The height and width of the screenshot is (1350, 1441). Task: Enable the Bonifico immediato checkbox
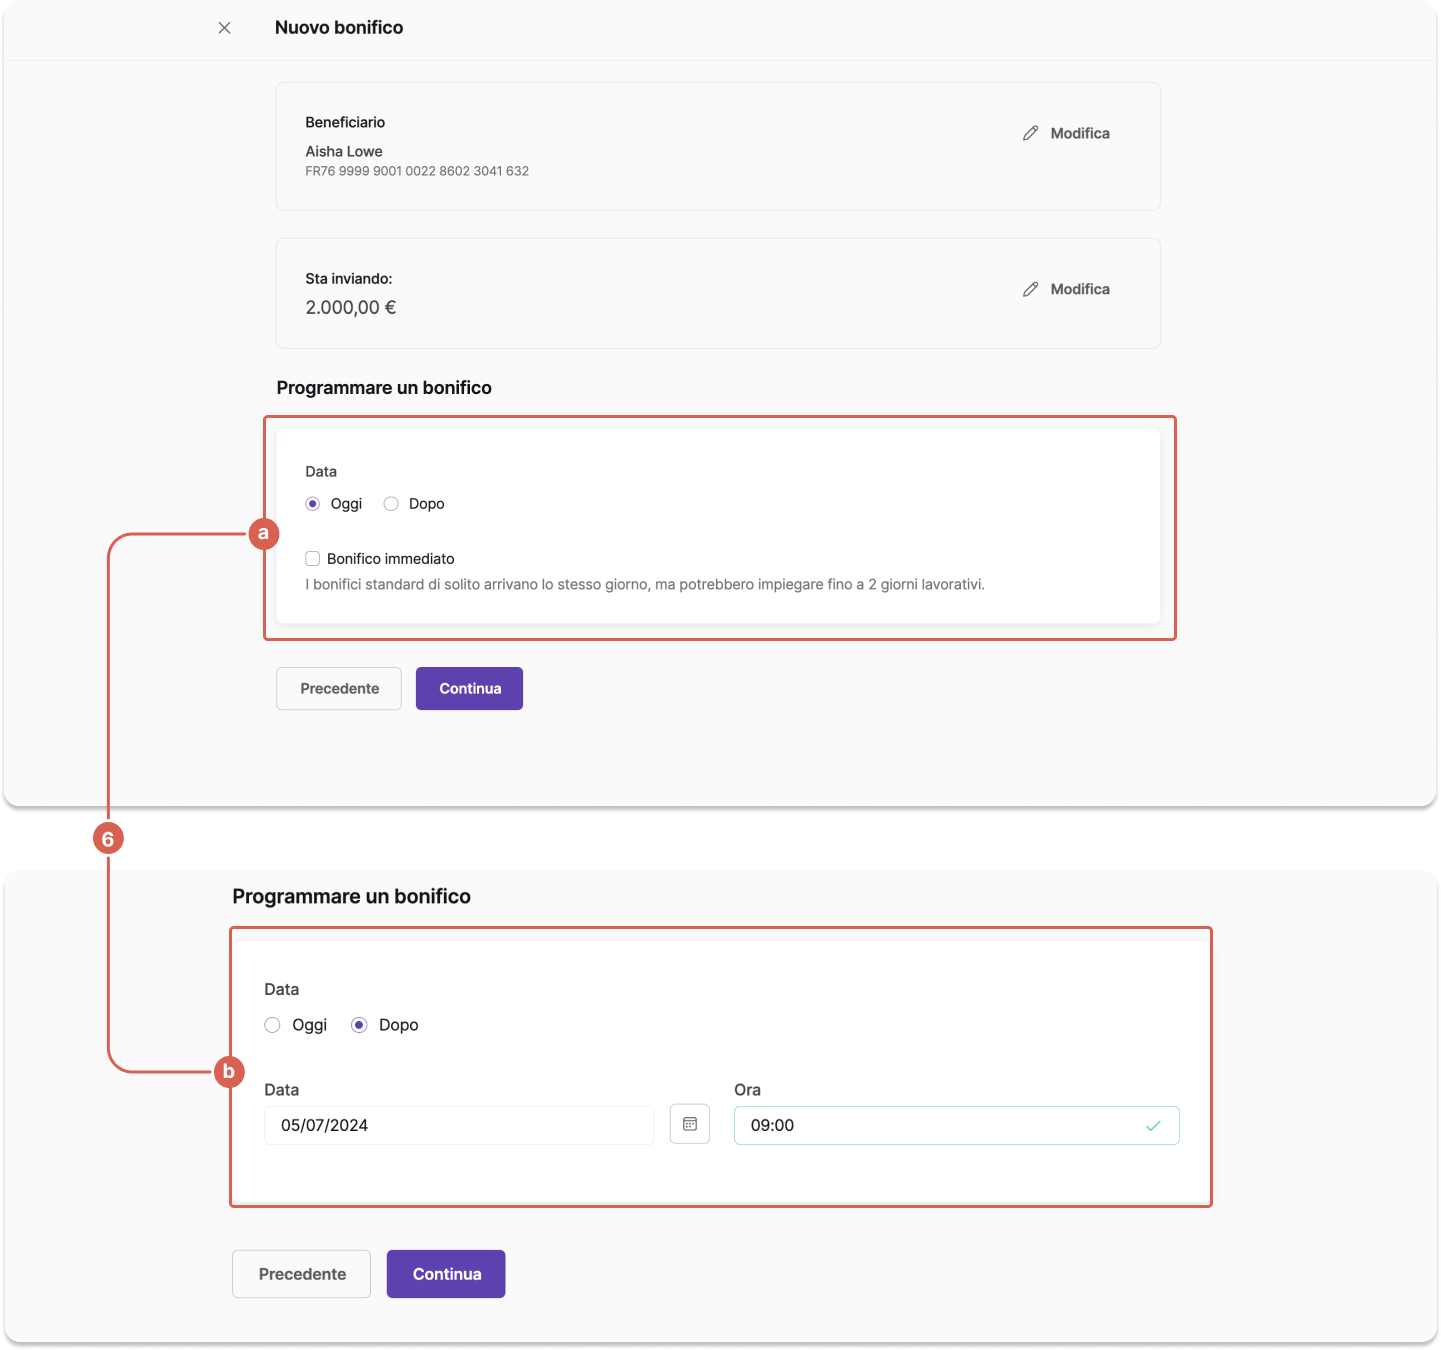click(x=313, y=559)
